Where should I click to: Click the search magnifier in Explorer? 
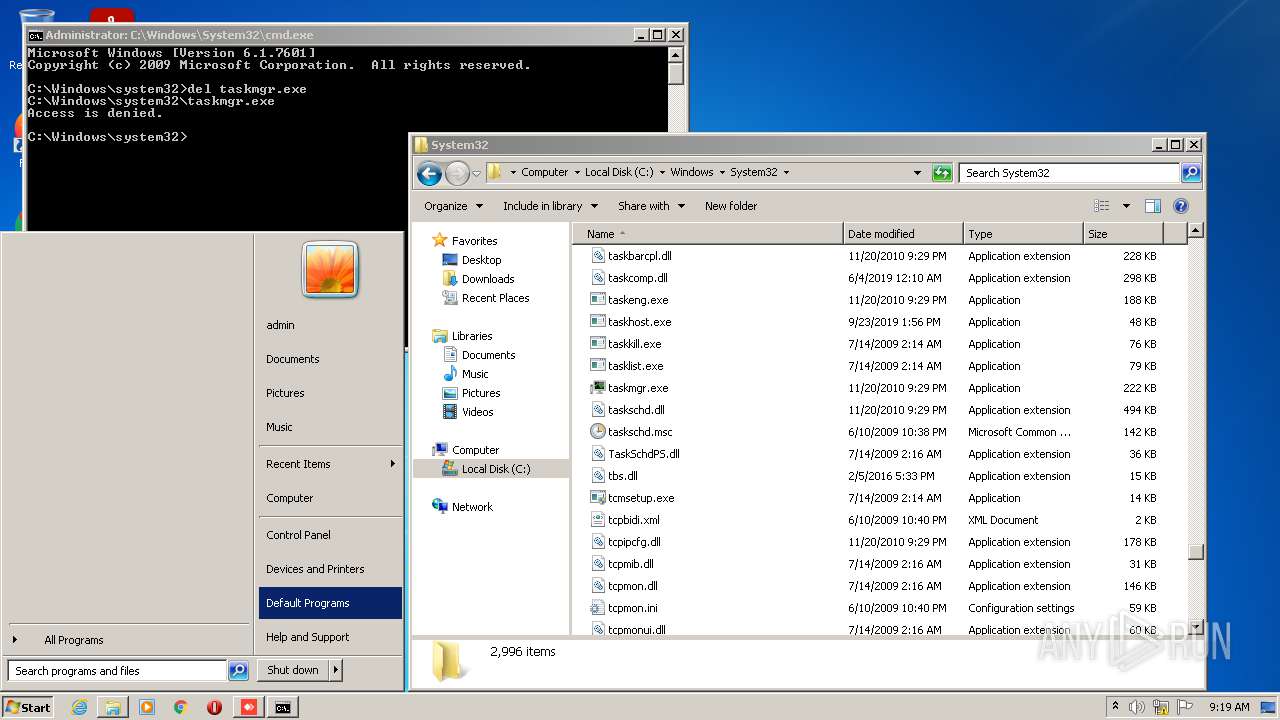pyautogui.click(x=1190, y=173)
